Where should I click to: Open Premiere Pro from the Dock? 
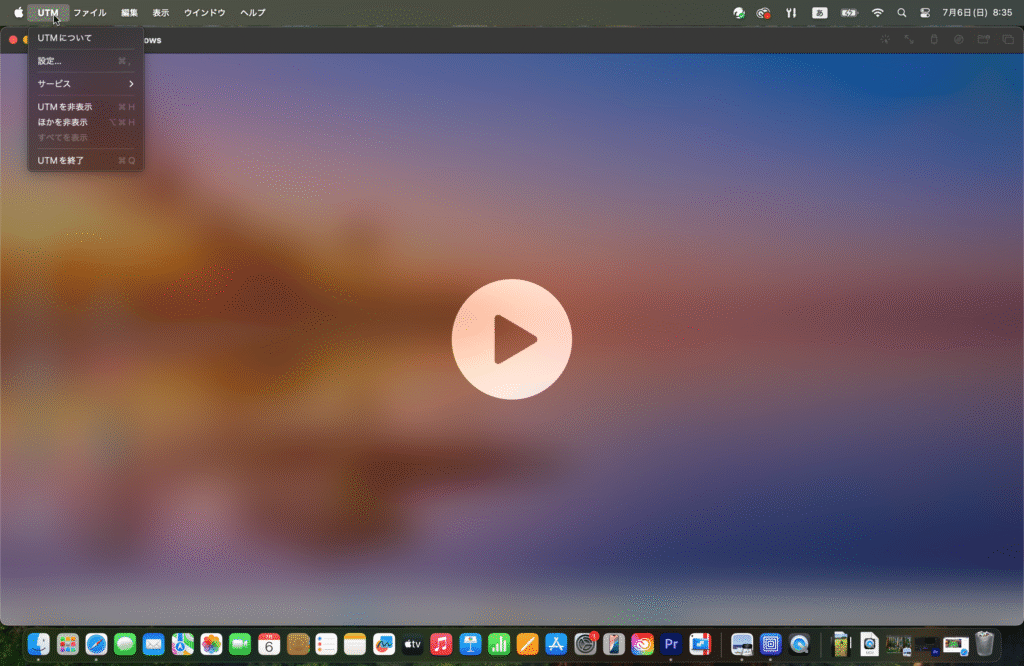coord(671,644)
